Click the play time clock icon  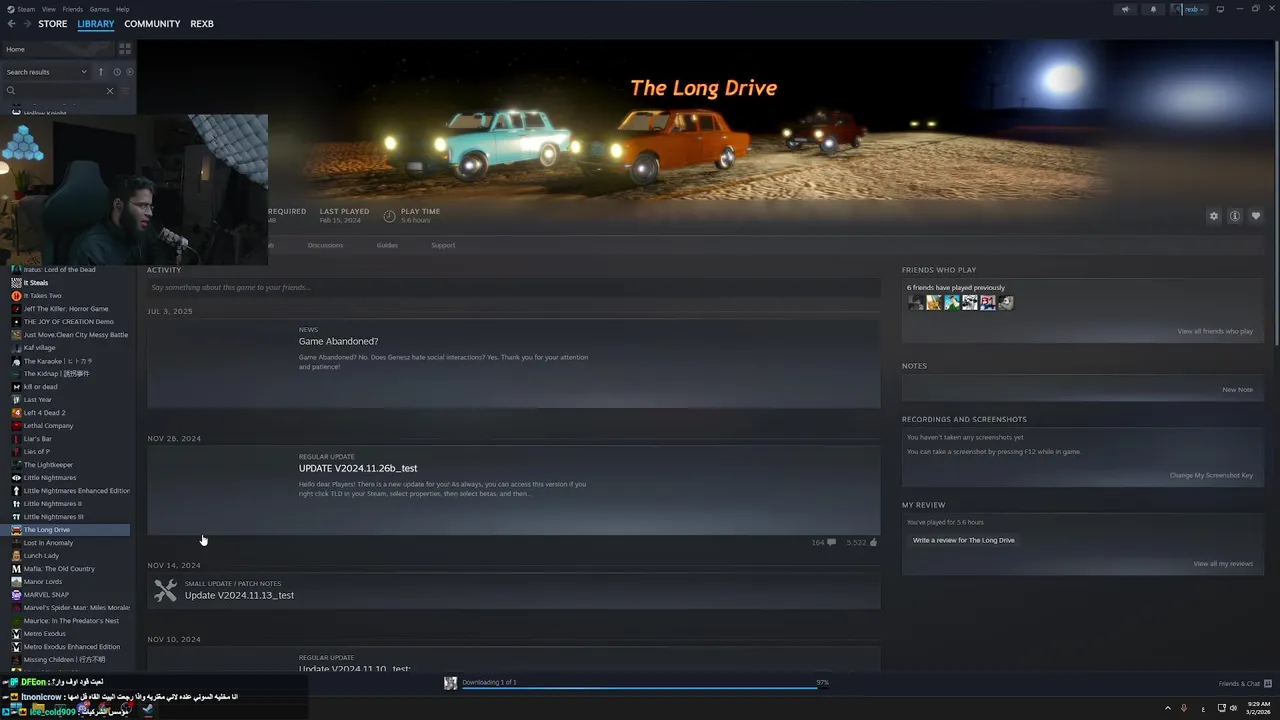[x=390, y=215]
